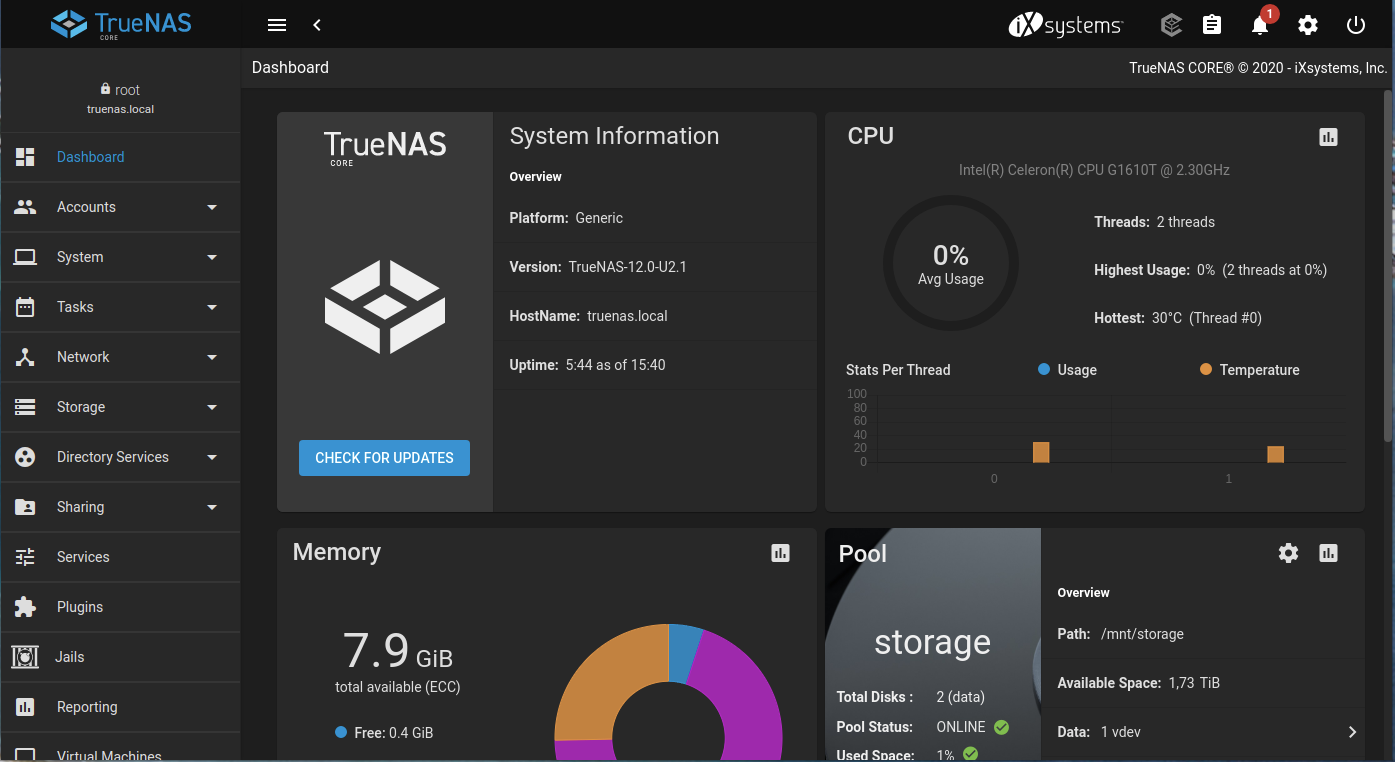
Task: Expand the Storage sidebar section
Action: pos(120,407)
